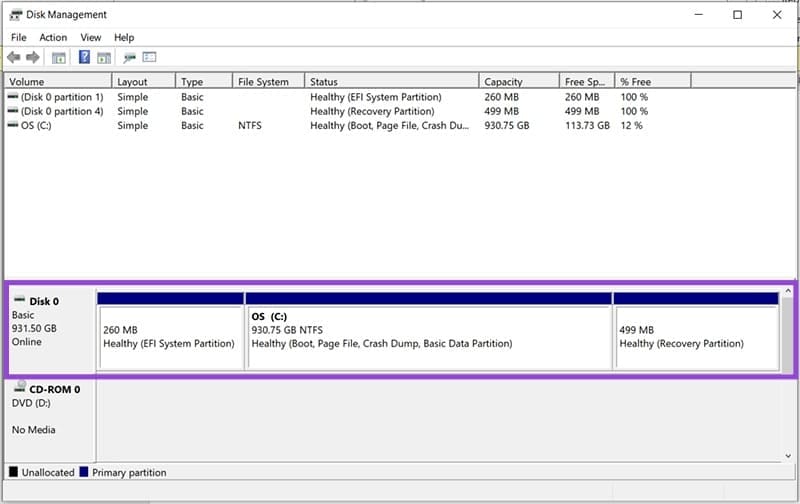Click the 12 % free cell
The height and width of the screenshot is (504, 800).
tap(631, 125)
